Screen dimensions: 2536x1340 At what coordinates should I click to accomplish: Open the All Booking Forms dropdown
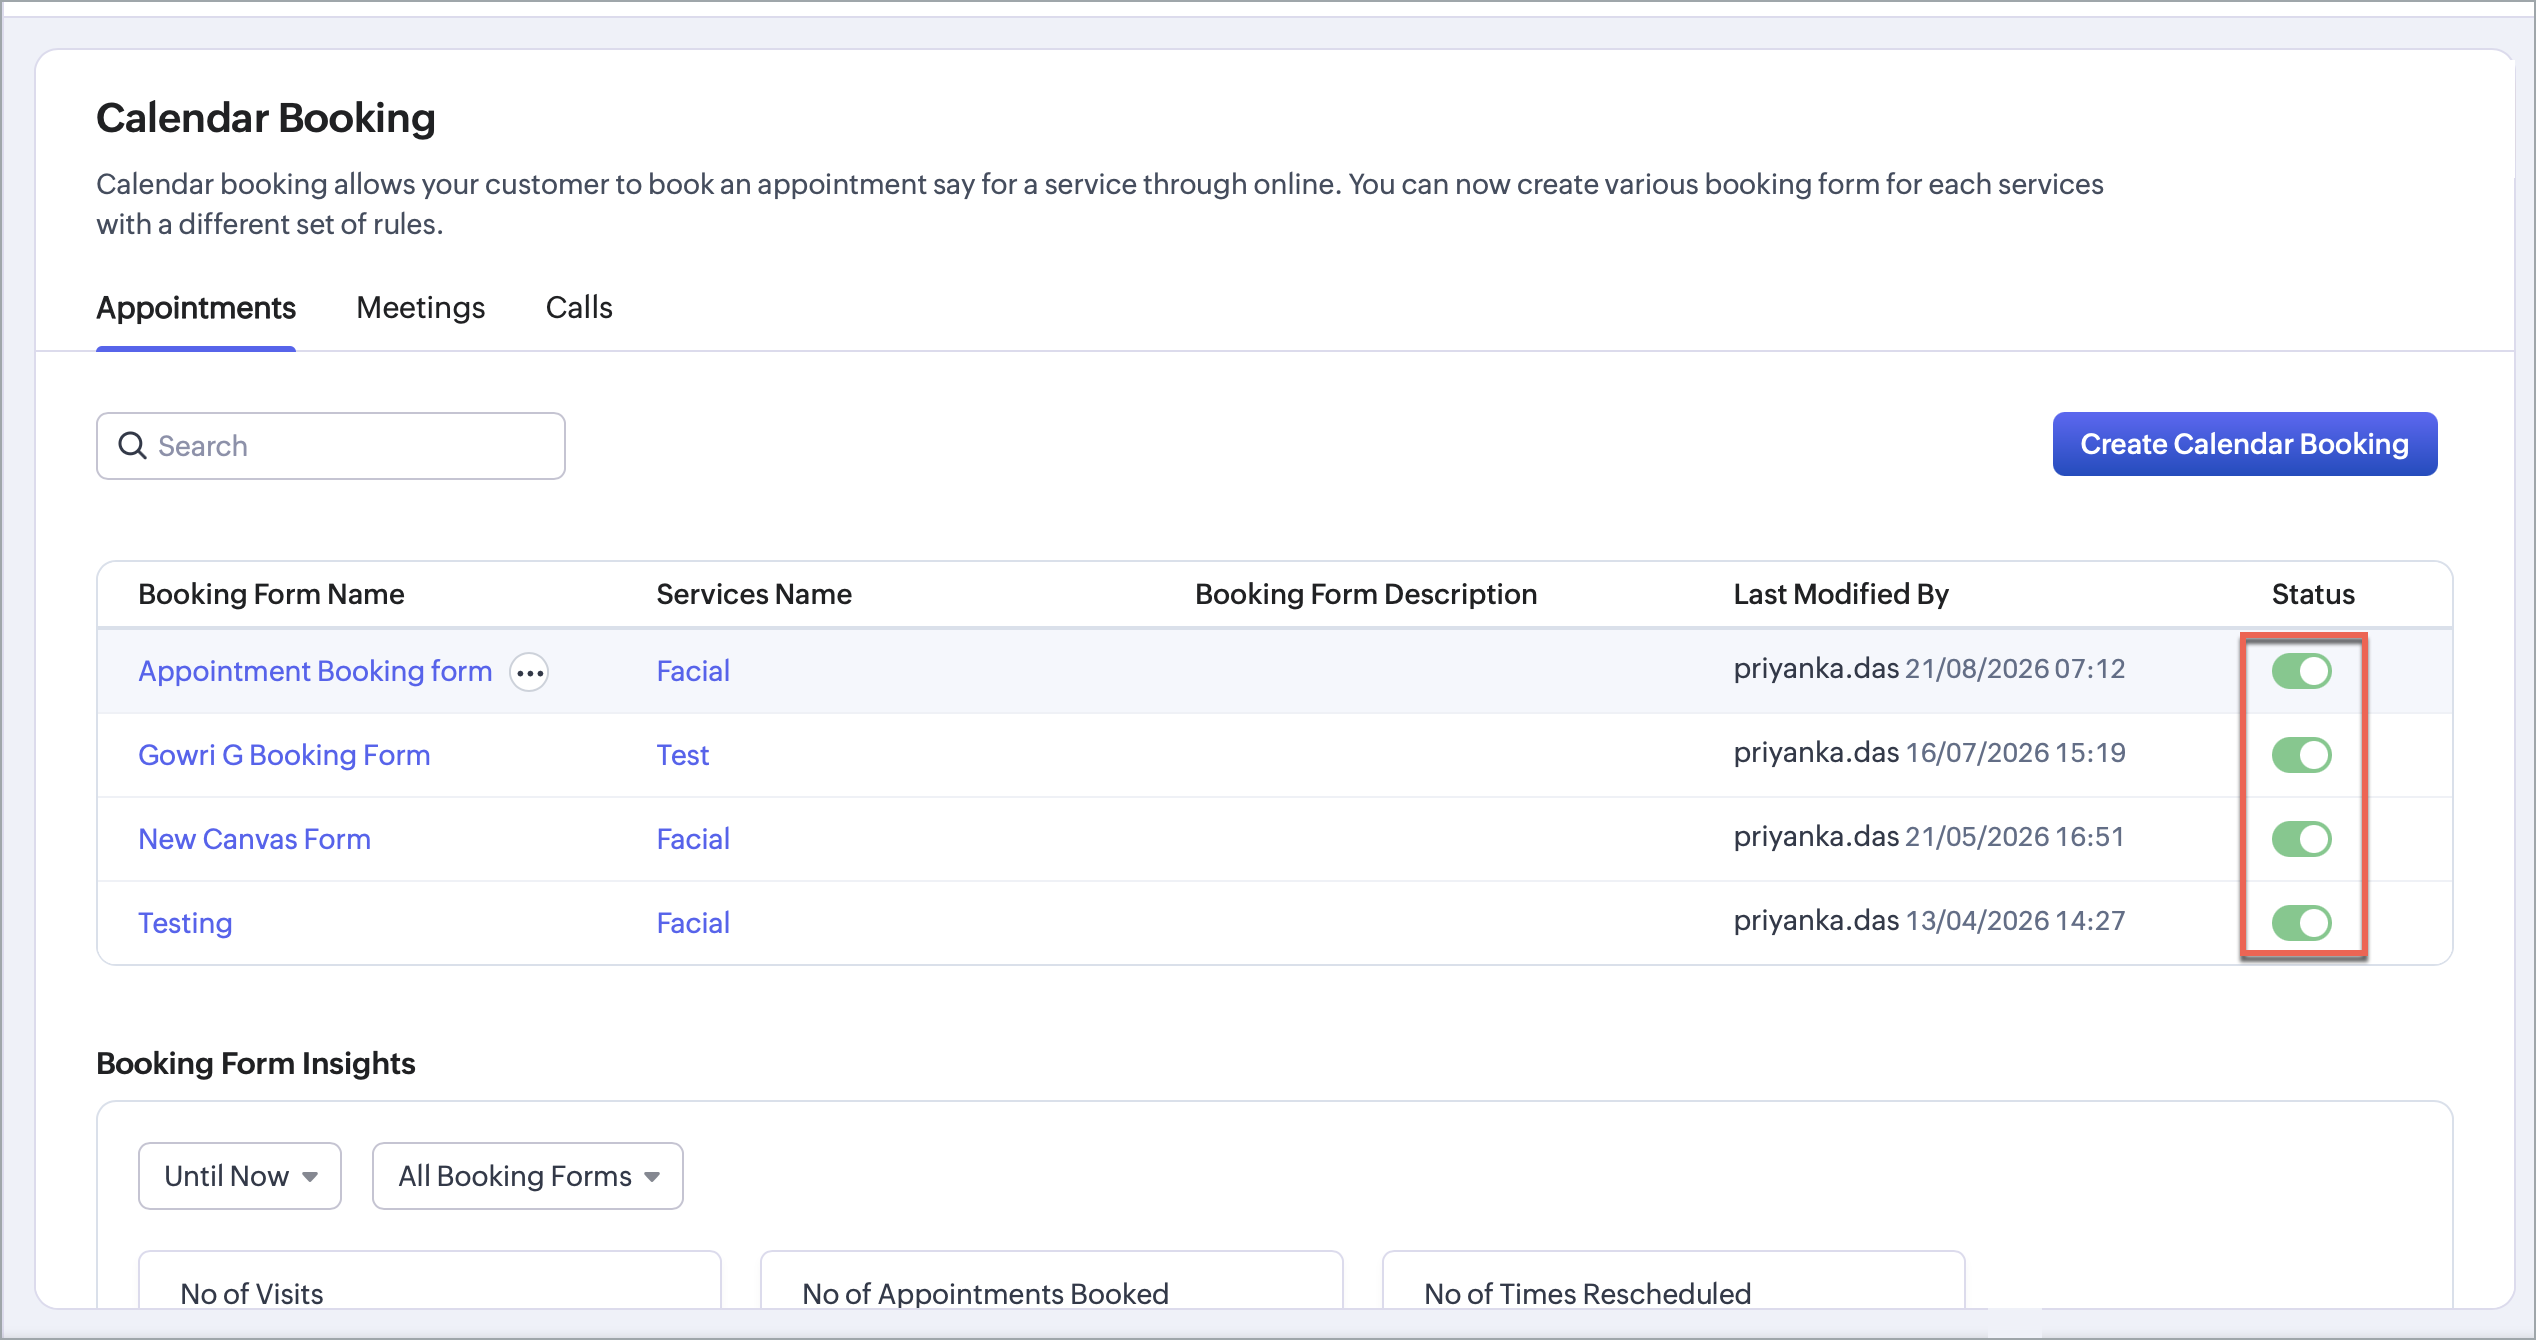click(528, 1176)
